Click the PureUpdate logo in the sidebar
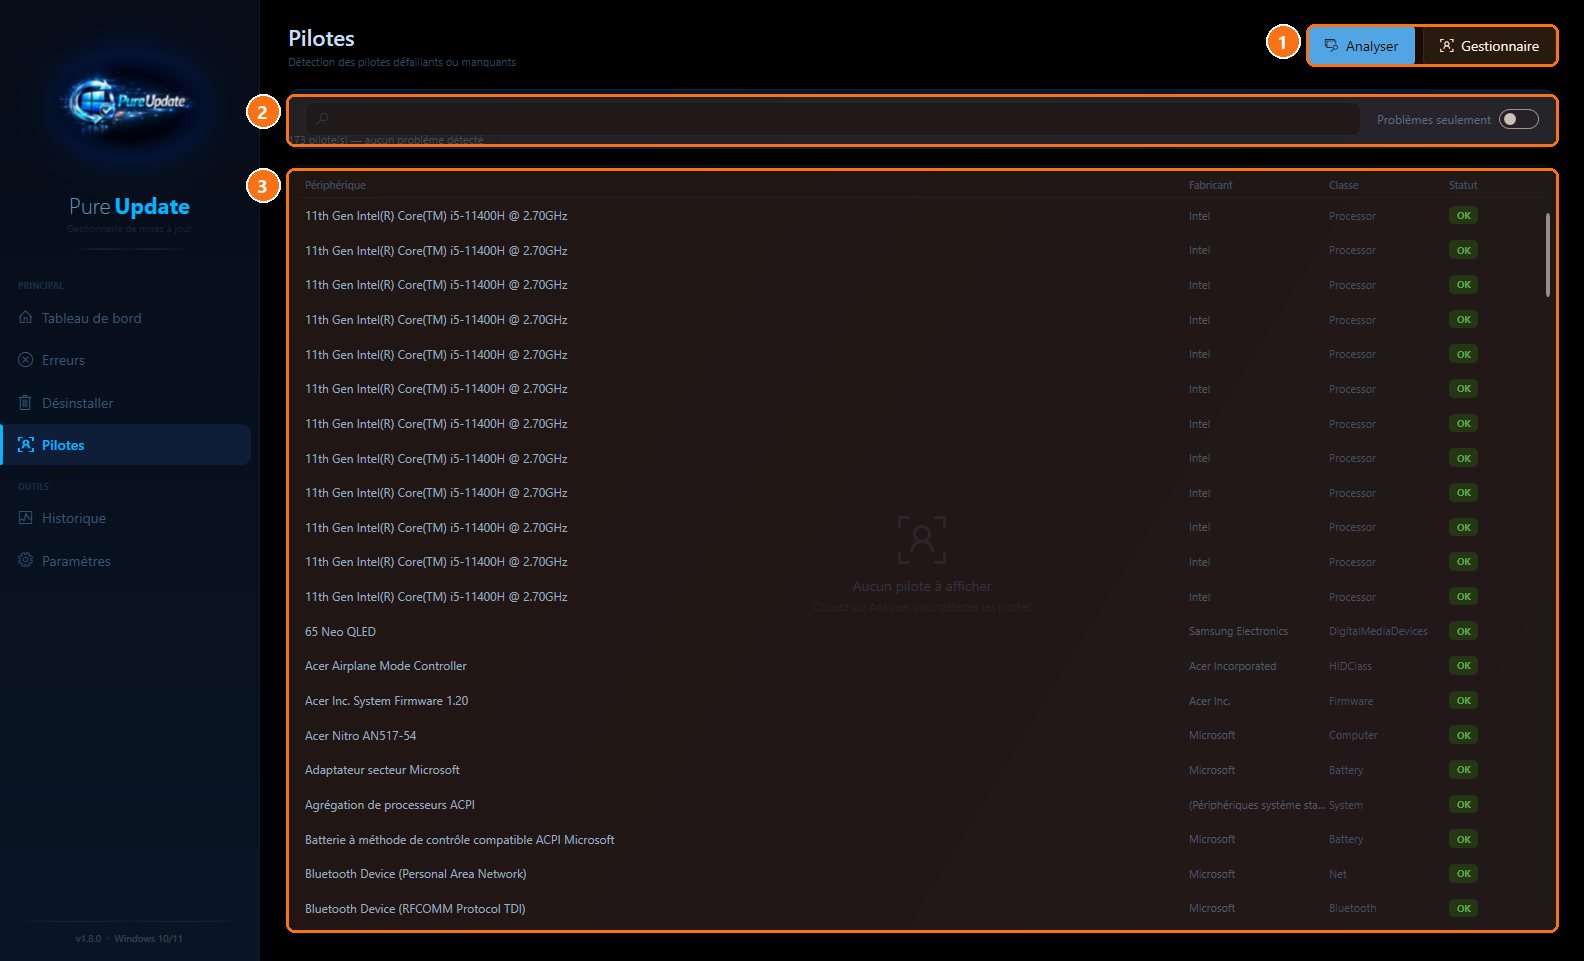This screenshot has height=961, width=1584. coord(129,101)
